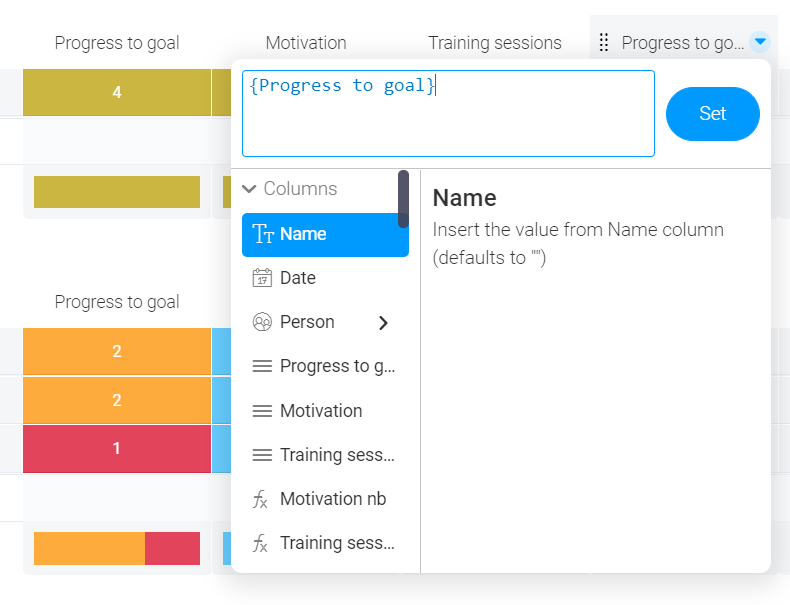Open the formula column header dropdown arrow
Viewport: 790px width, 605px height.
click(x=761, y=42)
